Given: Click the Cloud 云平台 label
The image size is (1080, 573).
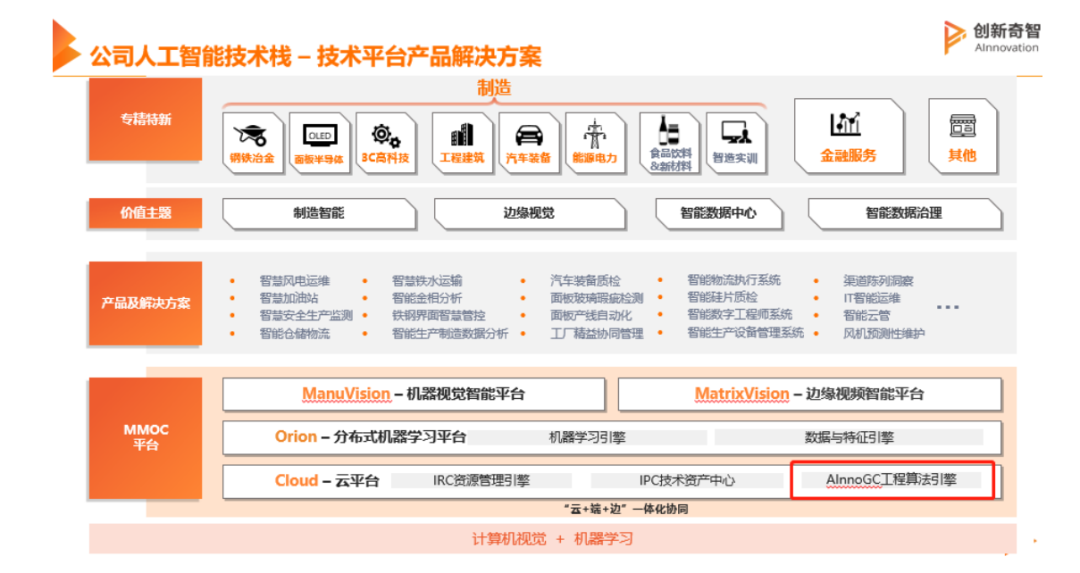Looking at the screenshot, I should pos(326,480).
